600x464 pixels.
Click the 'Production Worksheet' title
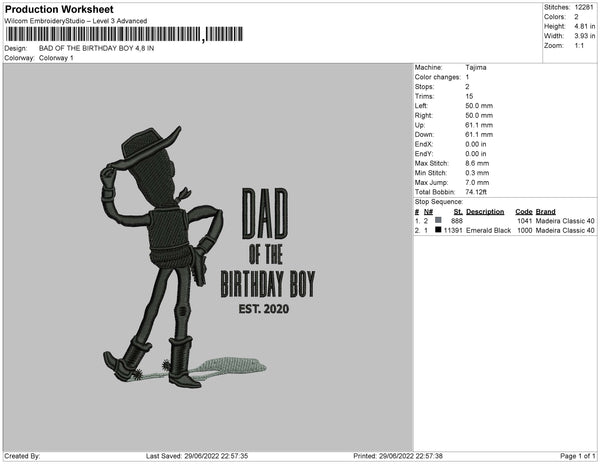click(59, 9)
